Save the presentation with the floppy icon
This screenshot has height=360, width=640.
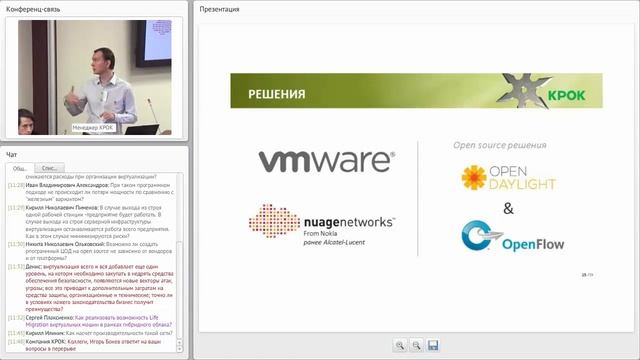point(433,345)
